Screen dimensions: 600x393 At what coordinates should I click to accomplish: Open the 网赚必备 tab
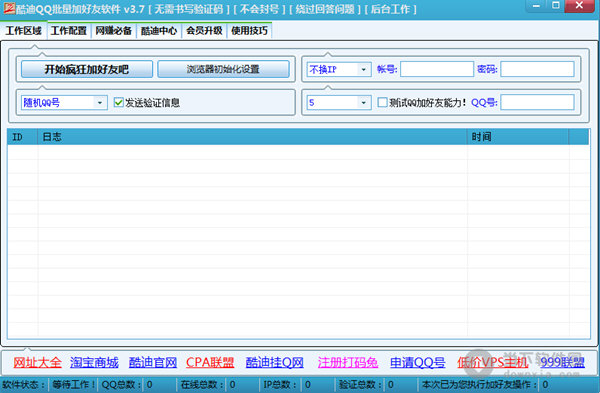[114, 31]
